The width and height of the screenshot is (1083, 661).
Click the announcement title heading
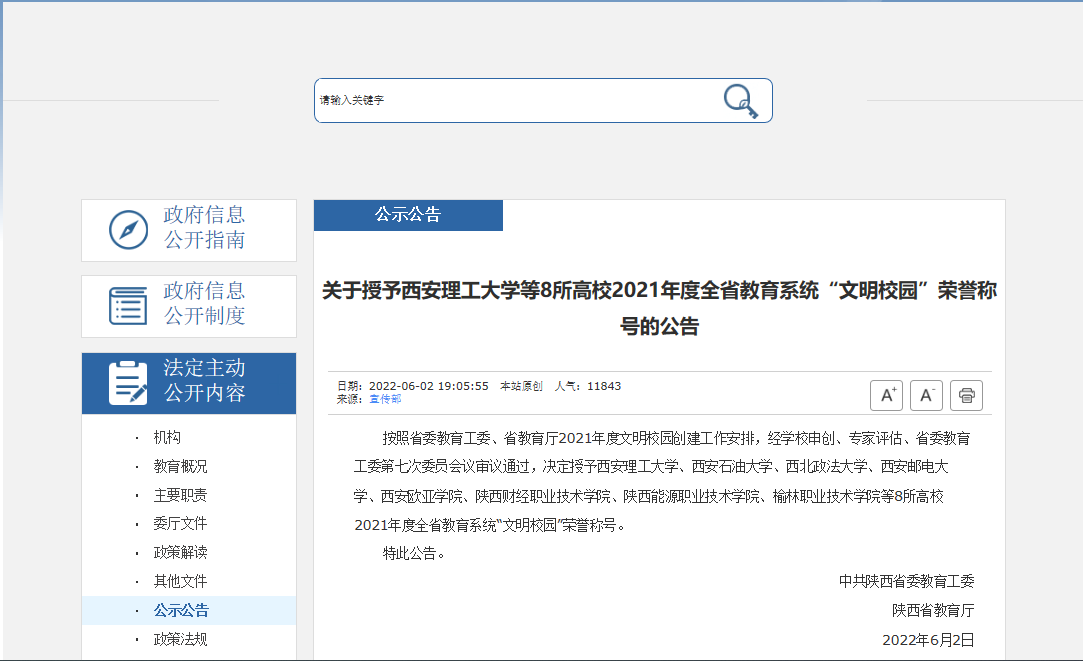[659, 308]
